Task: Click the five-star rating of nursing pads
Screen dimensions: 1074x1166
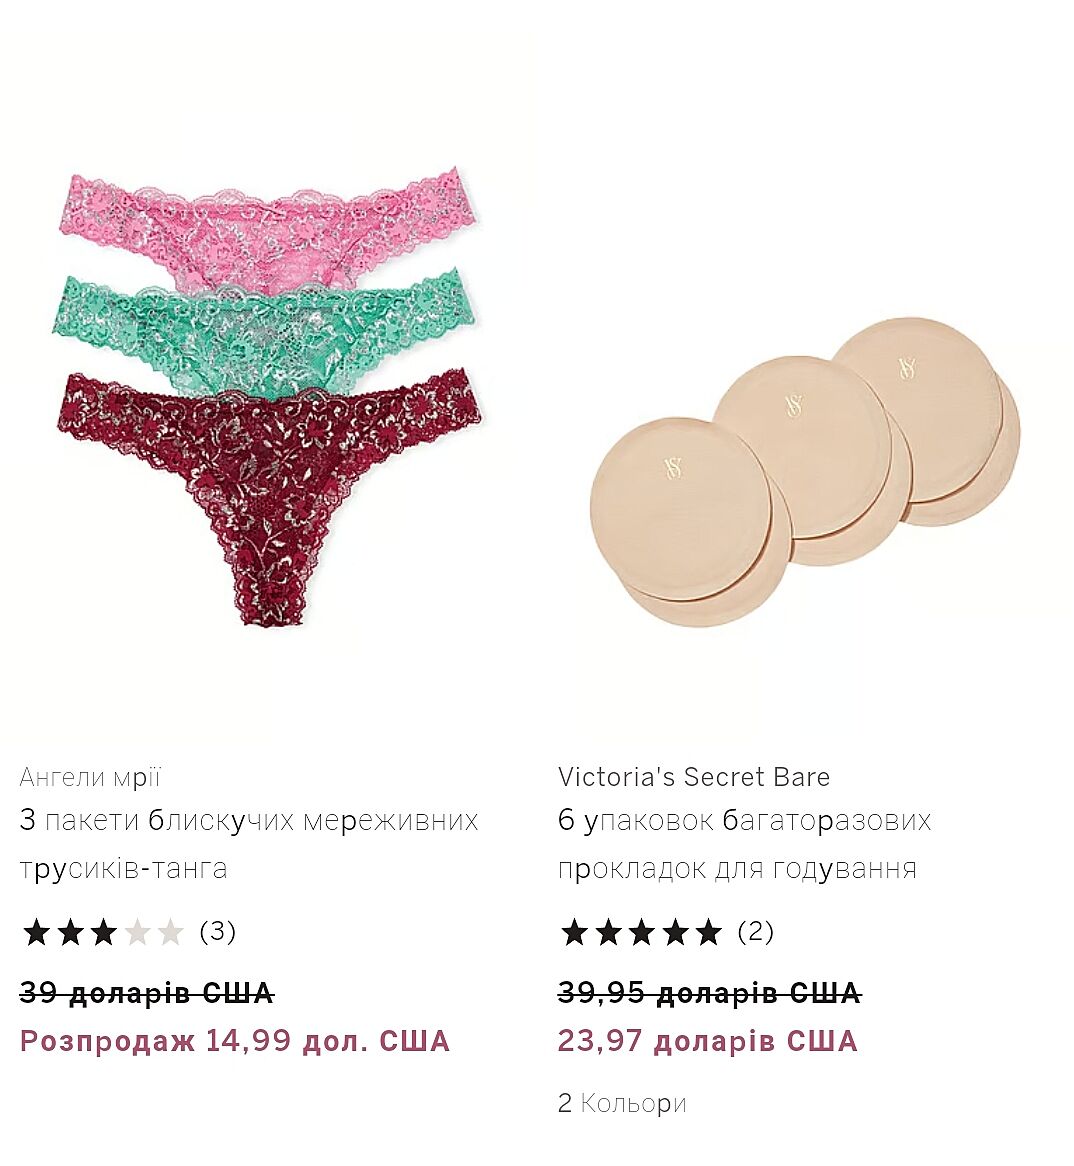Action: coord(640,932)
